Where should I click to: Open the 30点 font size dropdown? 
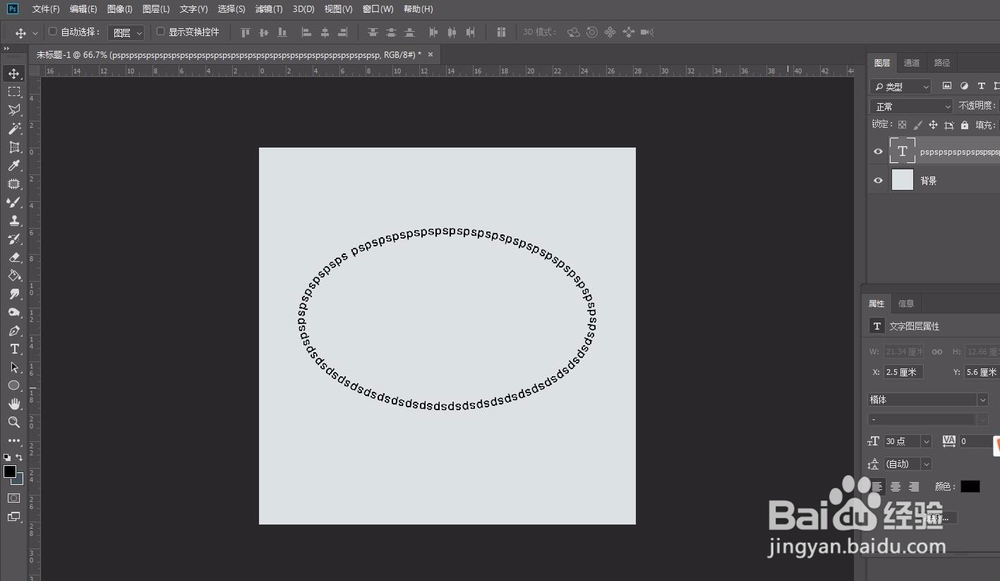(926, 441)
